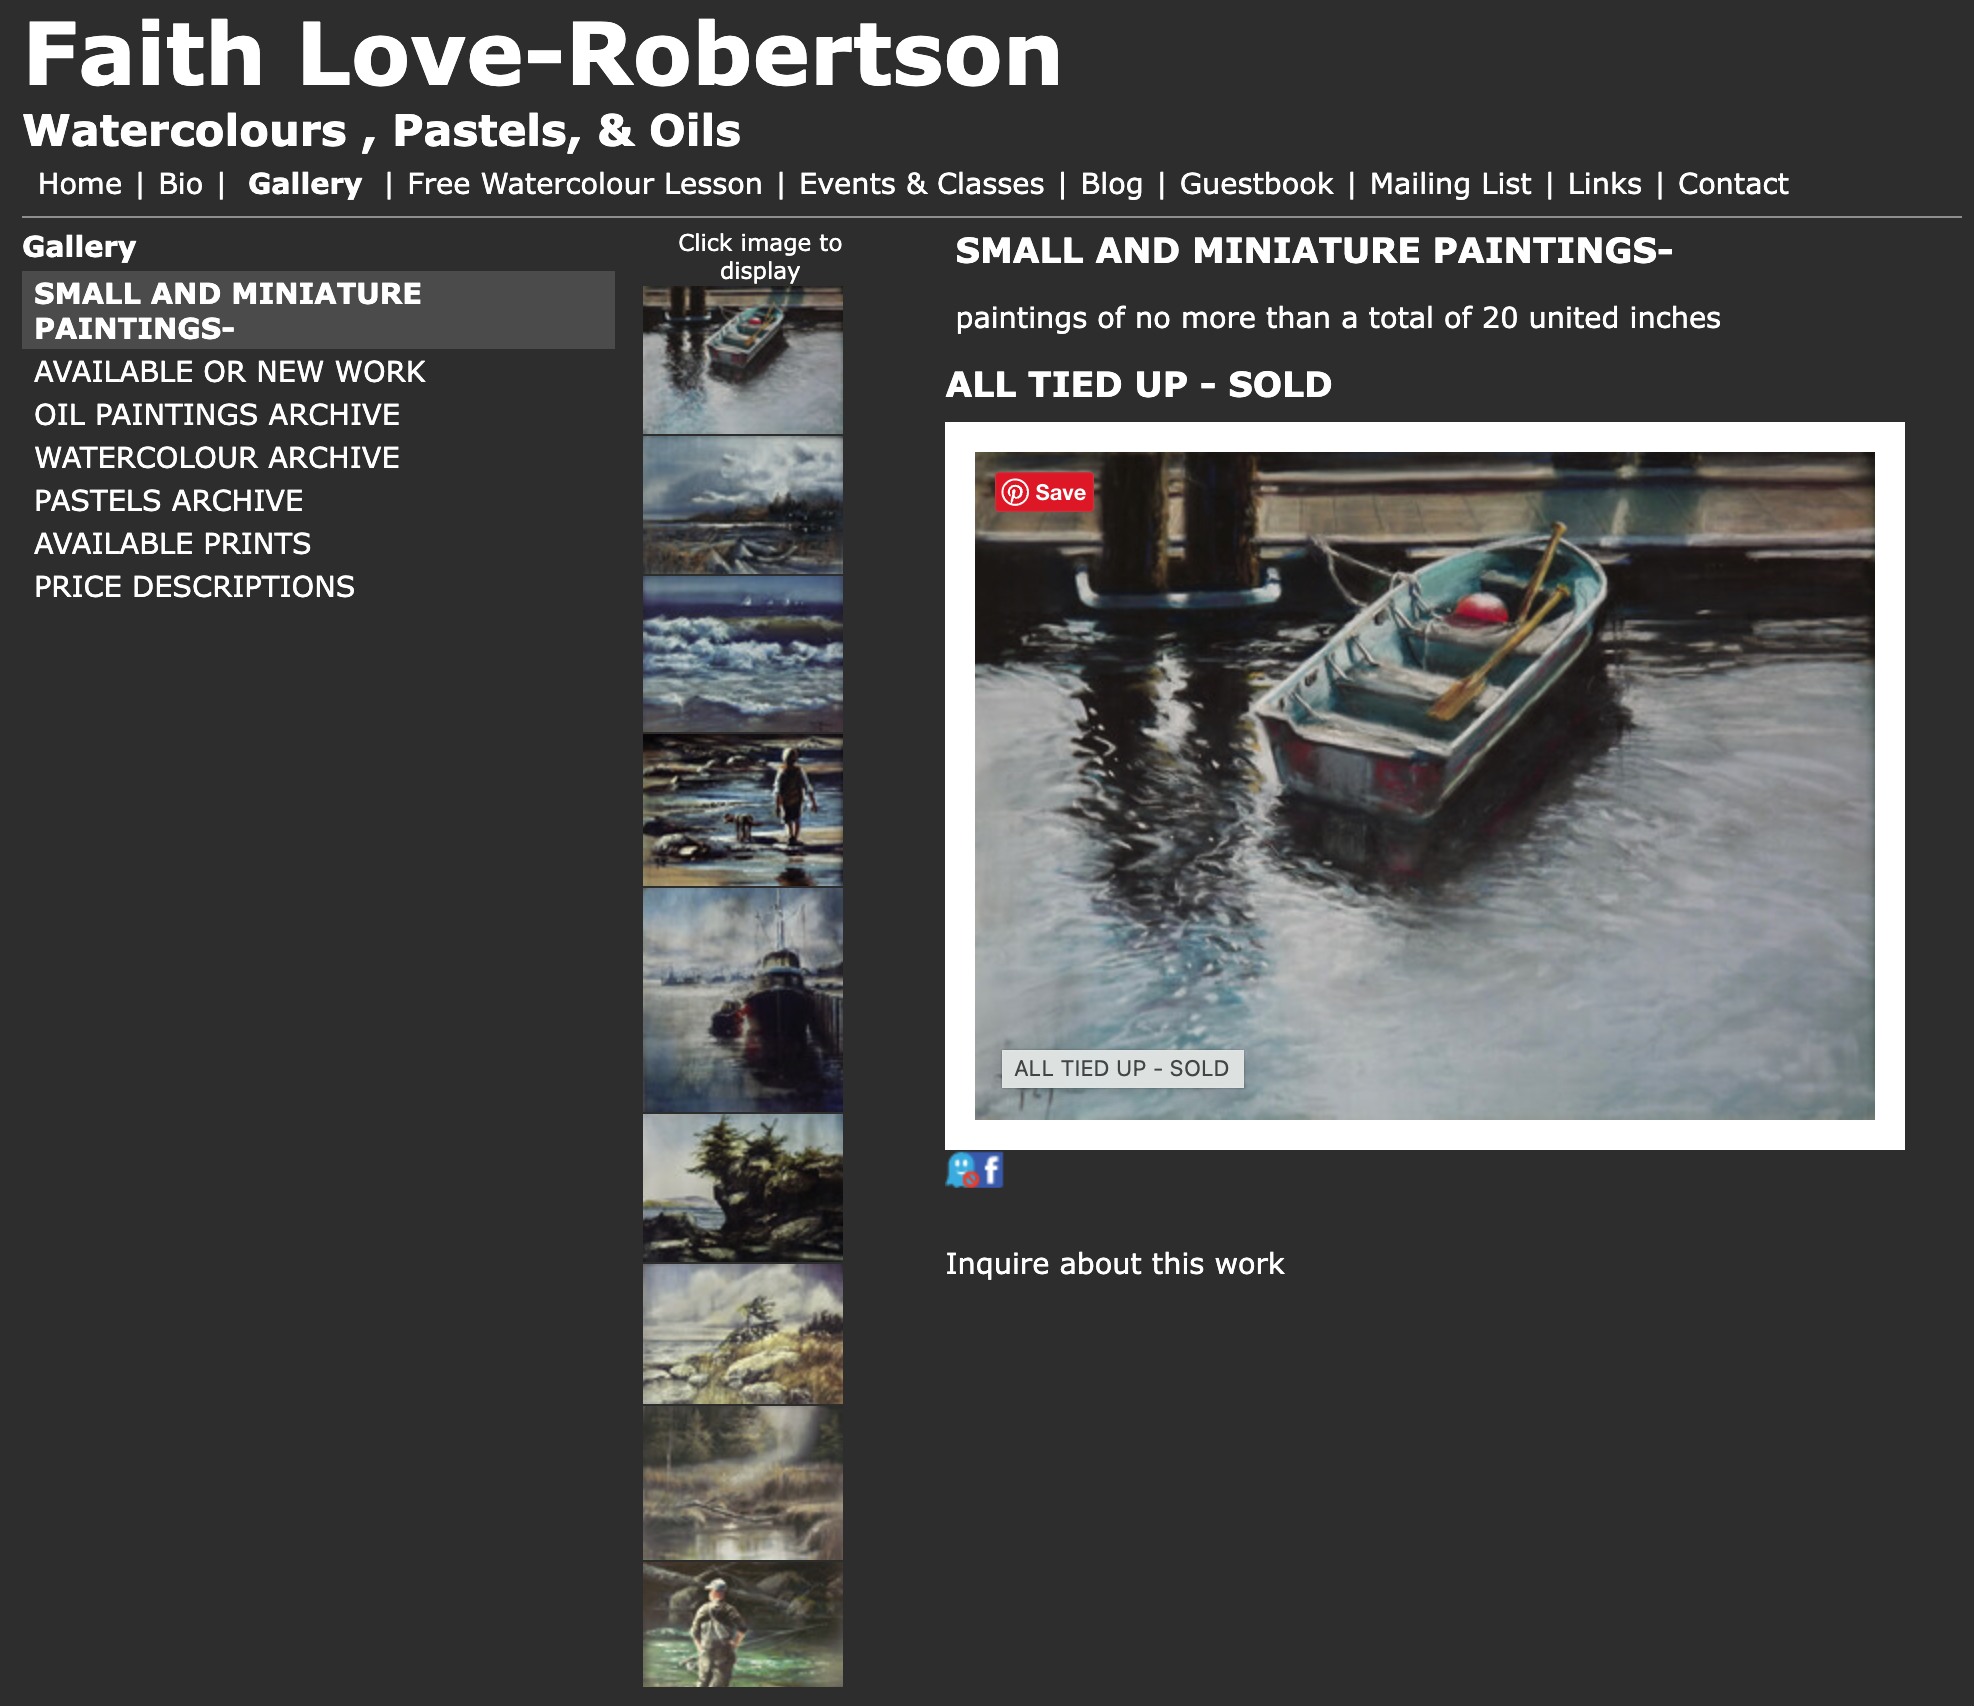Display the crashing ocean waves thumbnail

click(743, 654)
